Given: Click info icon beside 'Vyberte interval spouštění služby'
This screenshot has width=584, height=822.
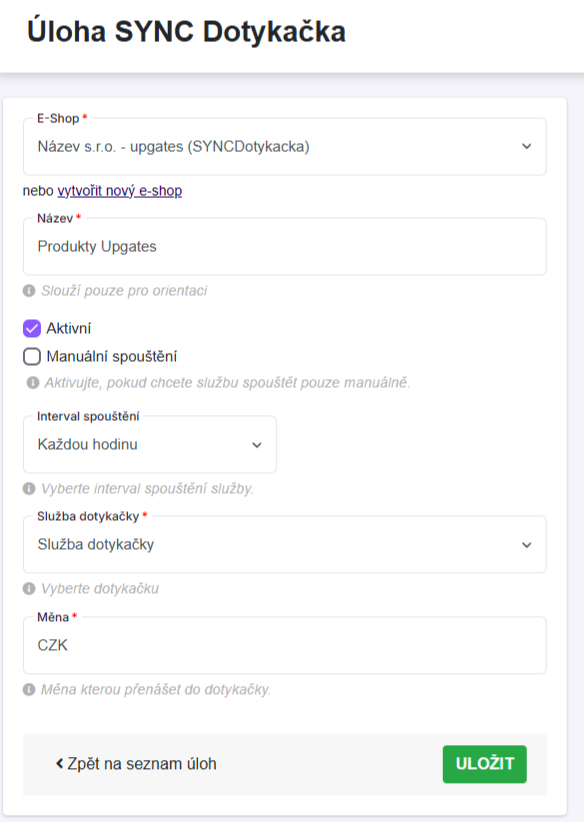Looking at the screenshot, I should (29, 489).
